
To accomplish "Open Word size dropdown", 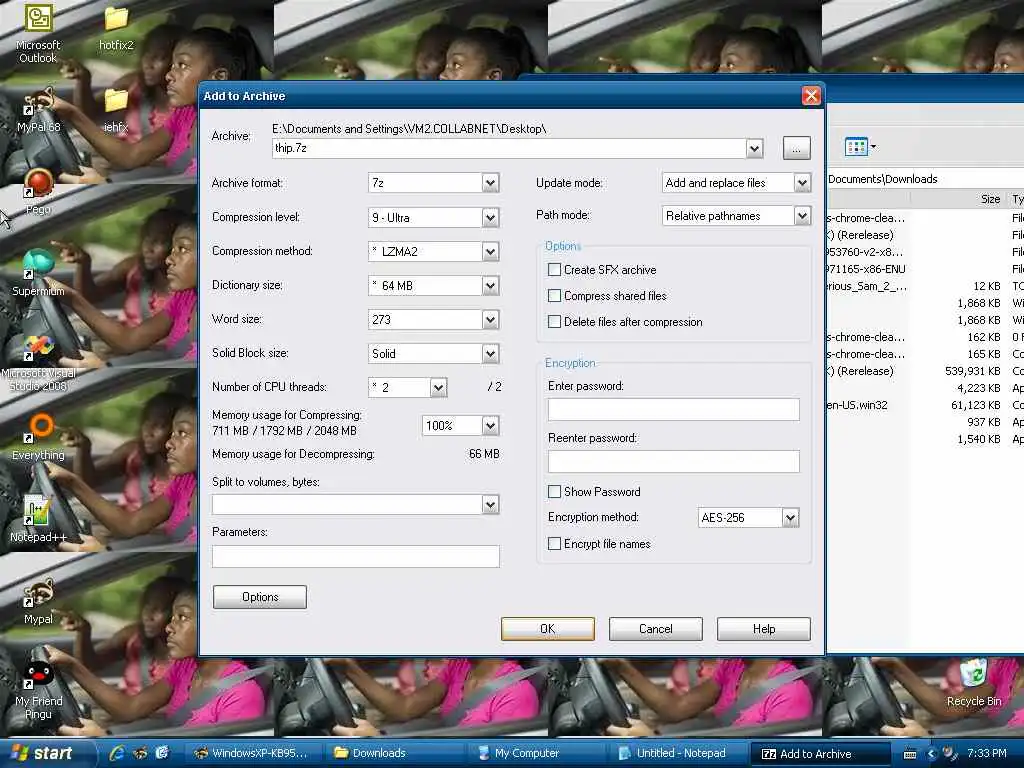I will pyautogui.click(x=490, y=319).
